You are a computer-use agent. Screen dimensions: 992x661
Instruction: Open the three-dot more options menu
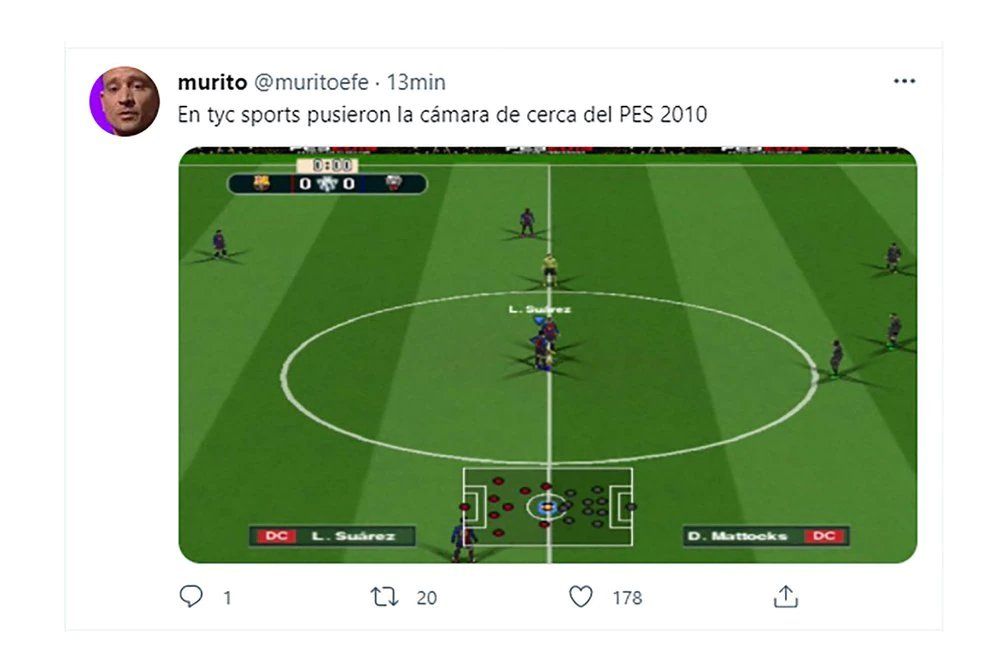coord(904,81)
